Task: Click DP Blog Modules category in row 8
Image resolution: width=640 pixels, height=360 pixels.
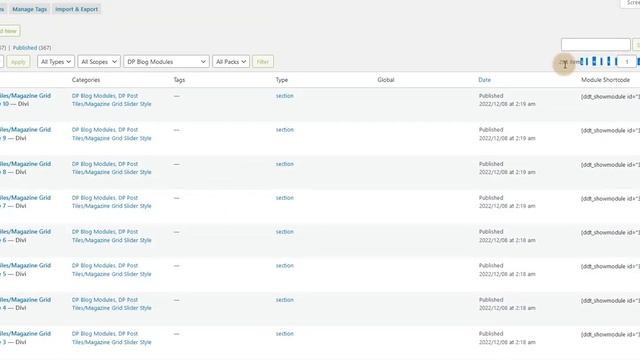Action: [x=93, y=164]
